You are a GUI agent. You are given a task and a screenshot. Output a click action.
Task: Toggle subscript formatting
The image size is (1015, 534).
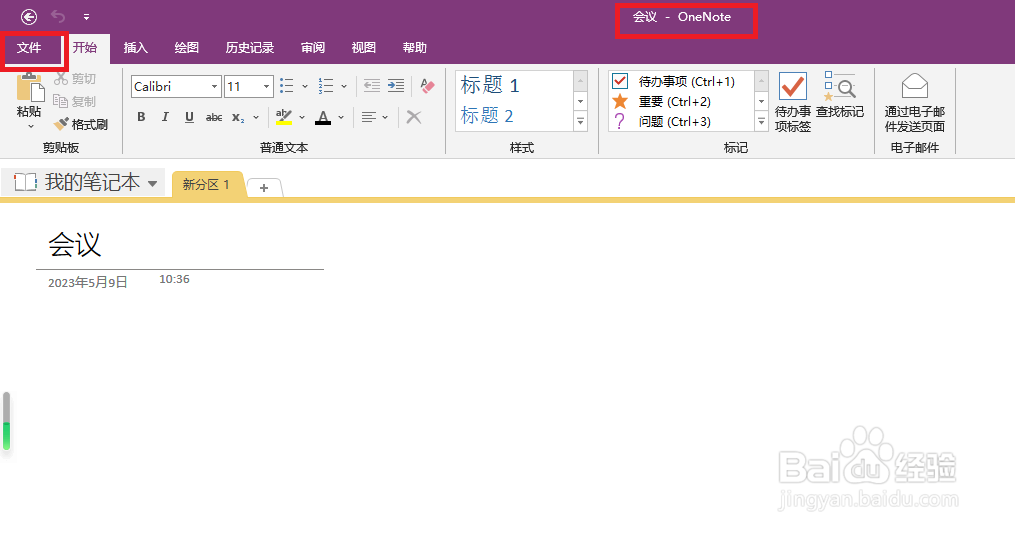click(x=238, y=118)
